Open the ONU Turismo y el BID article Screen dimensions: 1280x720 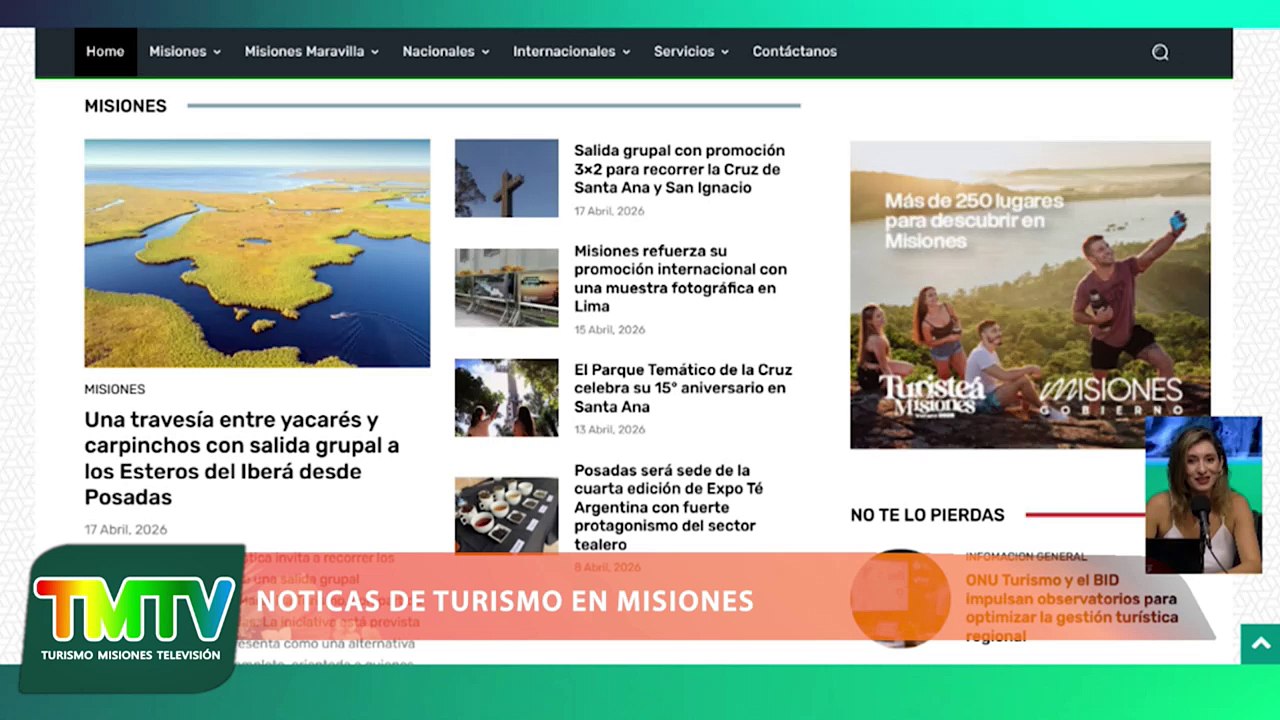tap(1071, 608)
